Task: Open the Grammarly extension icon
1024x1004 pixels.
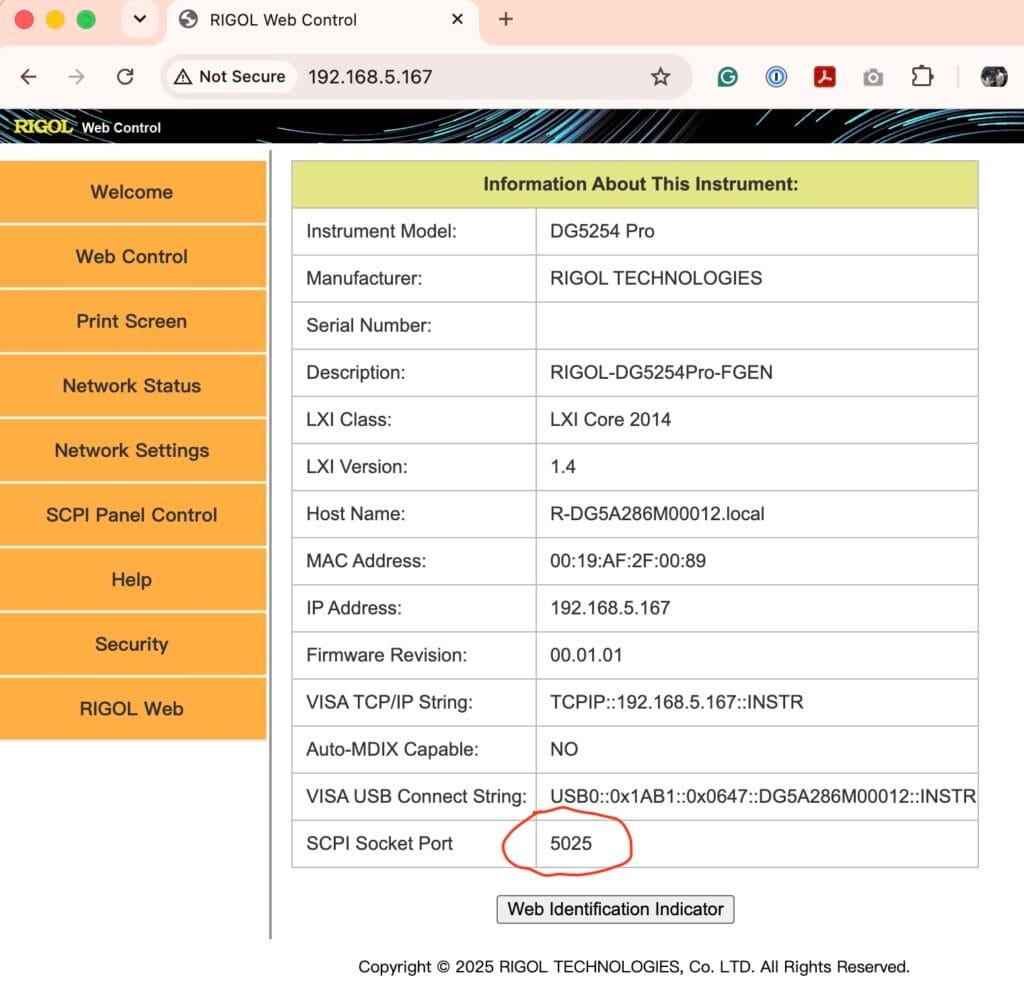Action: click(x=727, y=77)
